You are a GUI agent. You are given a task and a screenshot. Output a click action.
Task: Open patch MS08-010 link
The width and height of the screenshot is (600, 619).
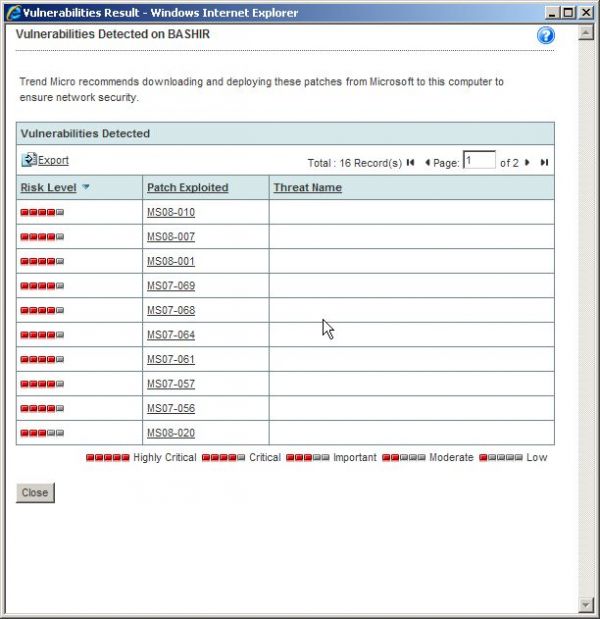pos(171,212)
